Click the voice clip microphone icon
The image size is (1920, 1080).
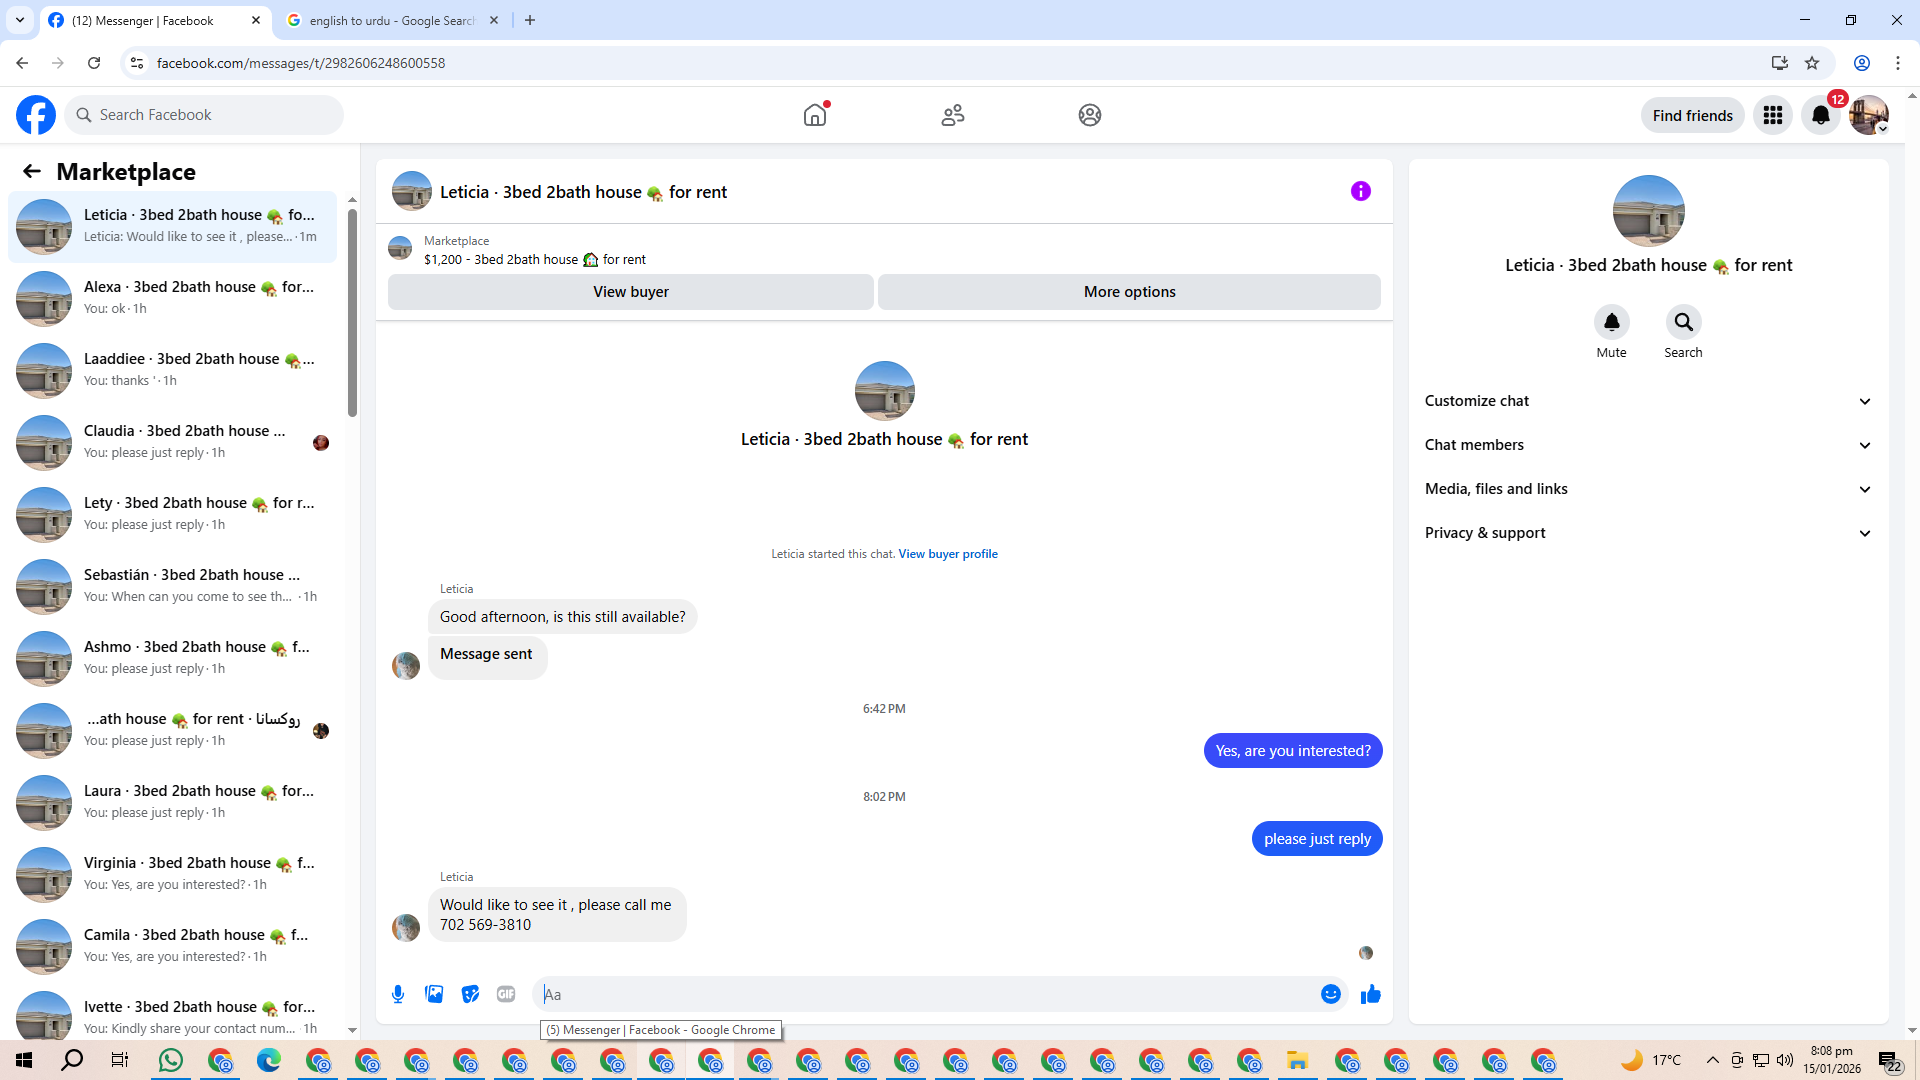pyautogui.click(x=398, y=994)
